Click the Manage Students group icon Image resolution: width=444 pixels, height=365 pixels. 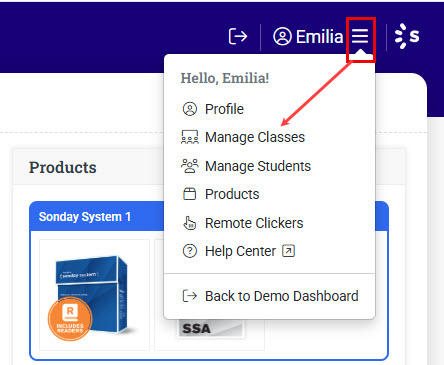click(x=190, y=166)
